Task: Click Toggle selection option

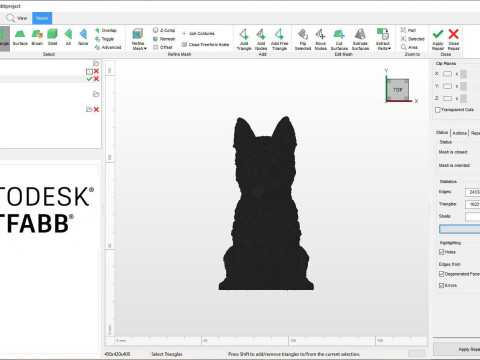Action: 105,39
